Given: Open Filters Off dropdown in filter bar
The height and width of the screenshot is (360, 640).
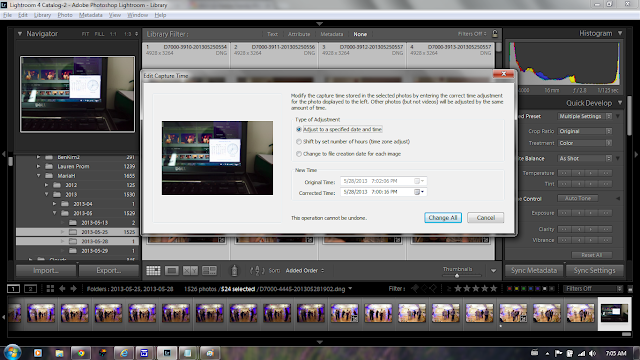Looking at the screenshot, I should point(472,34).
